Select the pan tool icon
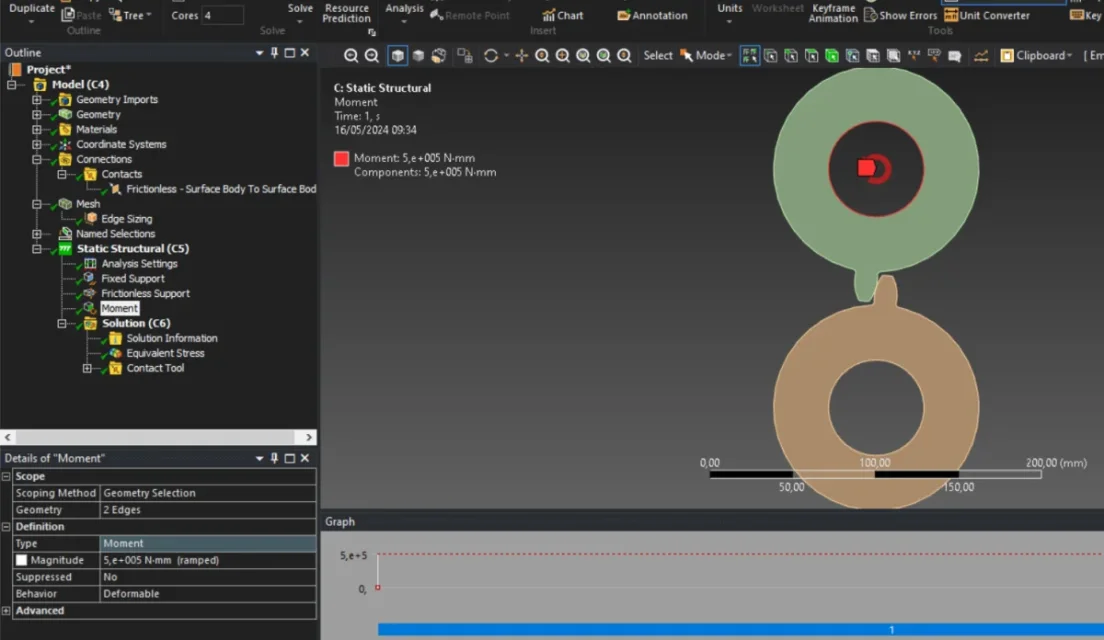 521,56
